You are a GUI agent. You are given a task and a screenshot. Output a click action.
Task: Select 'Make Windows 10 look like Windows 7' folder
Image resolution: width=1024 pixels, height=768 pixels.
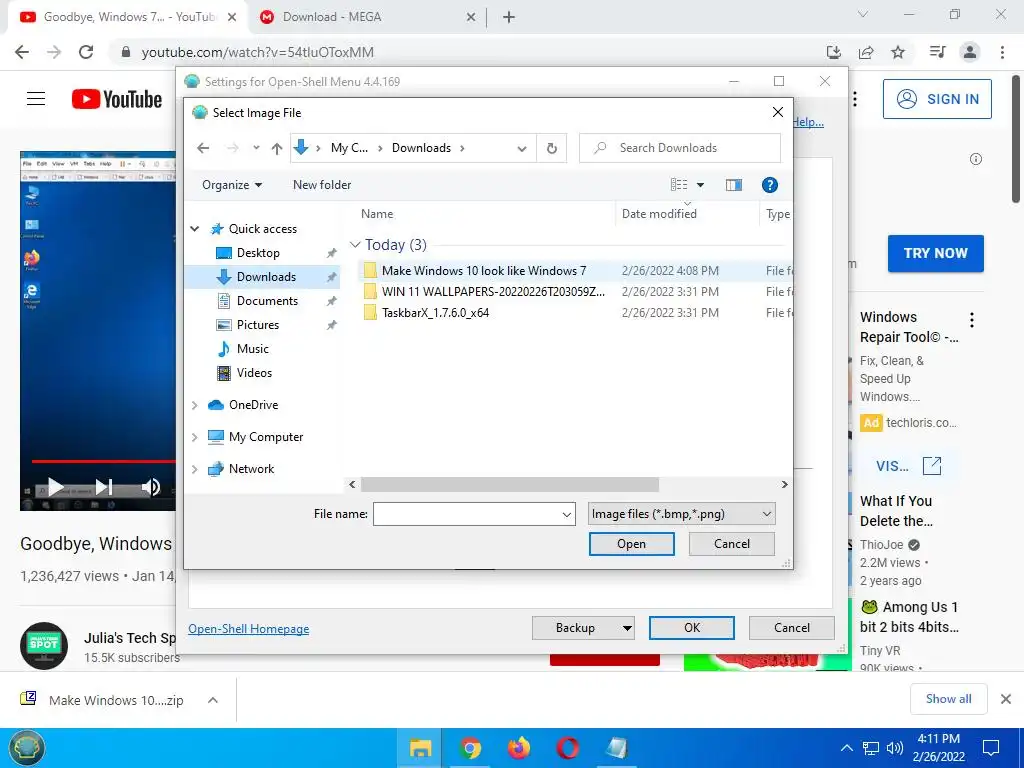coord(484,270)
